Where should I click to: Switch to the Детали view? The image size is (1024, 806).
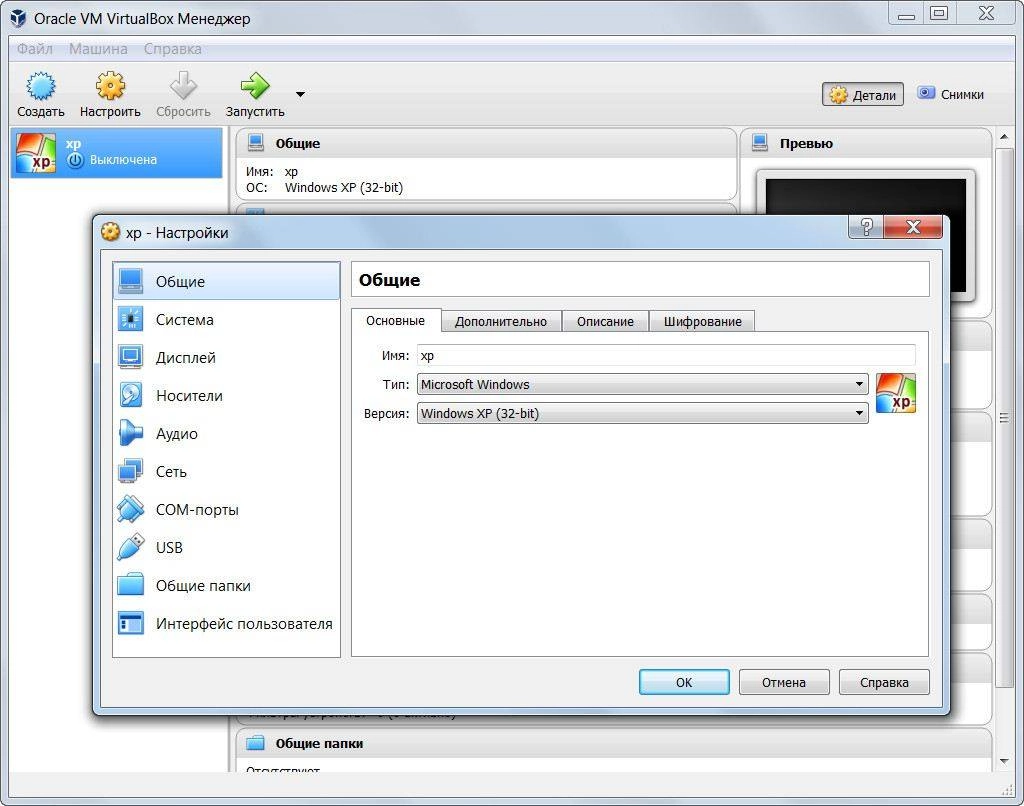pyautogui.click(x=863, y=95)
